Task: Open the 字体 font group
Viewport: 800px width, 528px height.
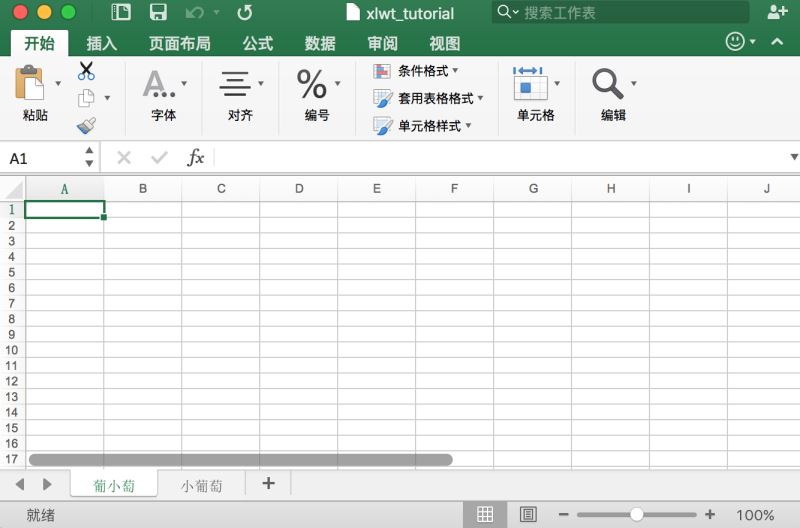Action: point(163,95)
